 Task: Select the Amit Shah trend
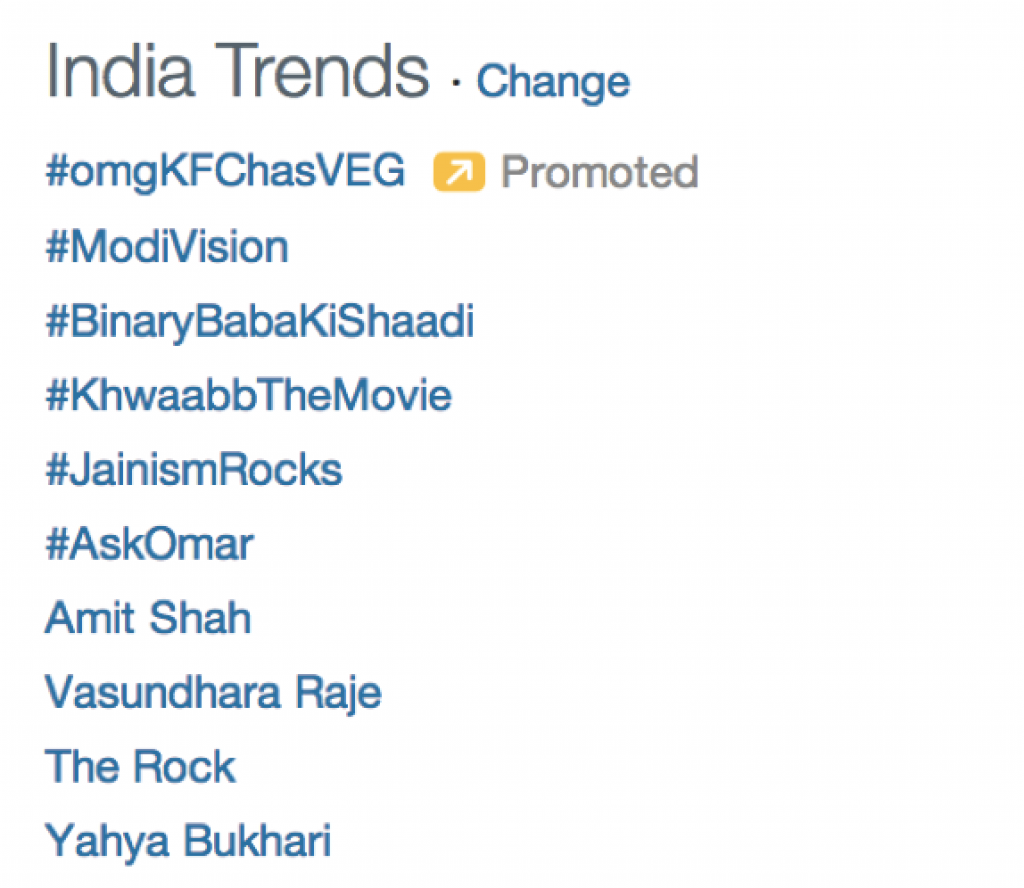(148, 618)
